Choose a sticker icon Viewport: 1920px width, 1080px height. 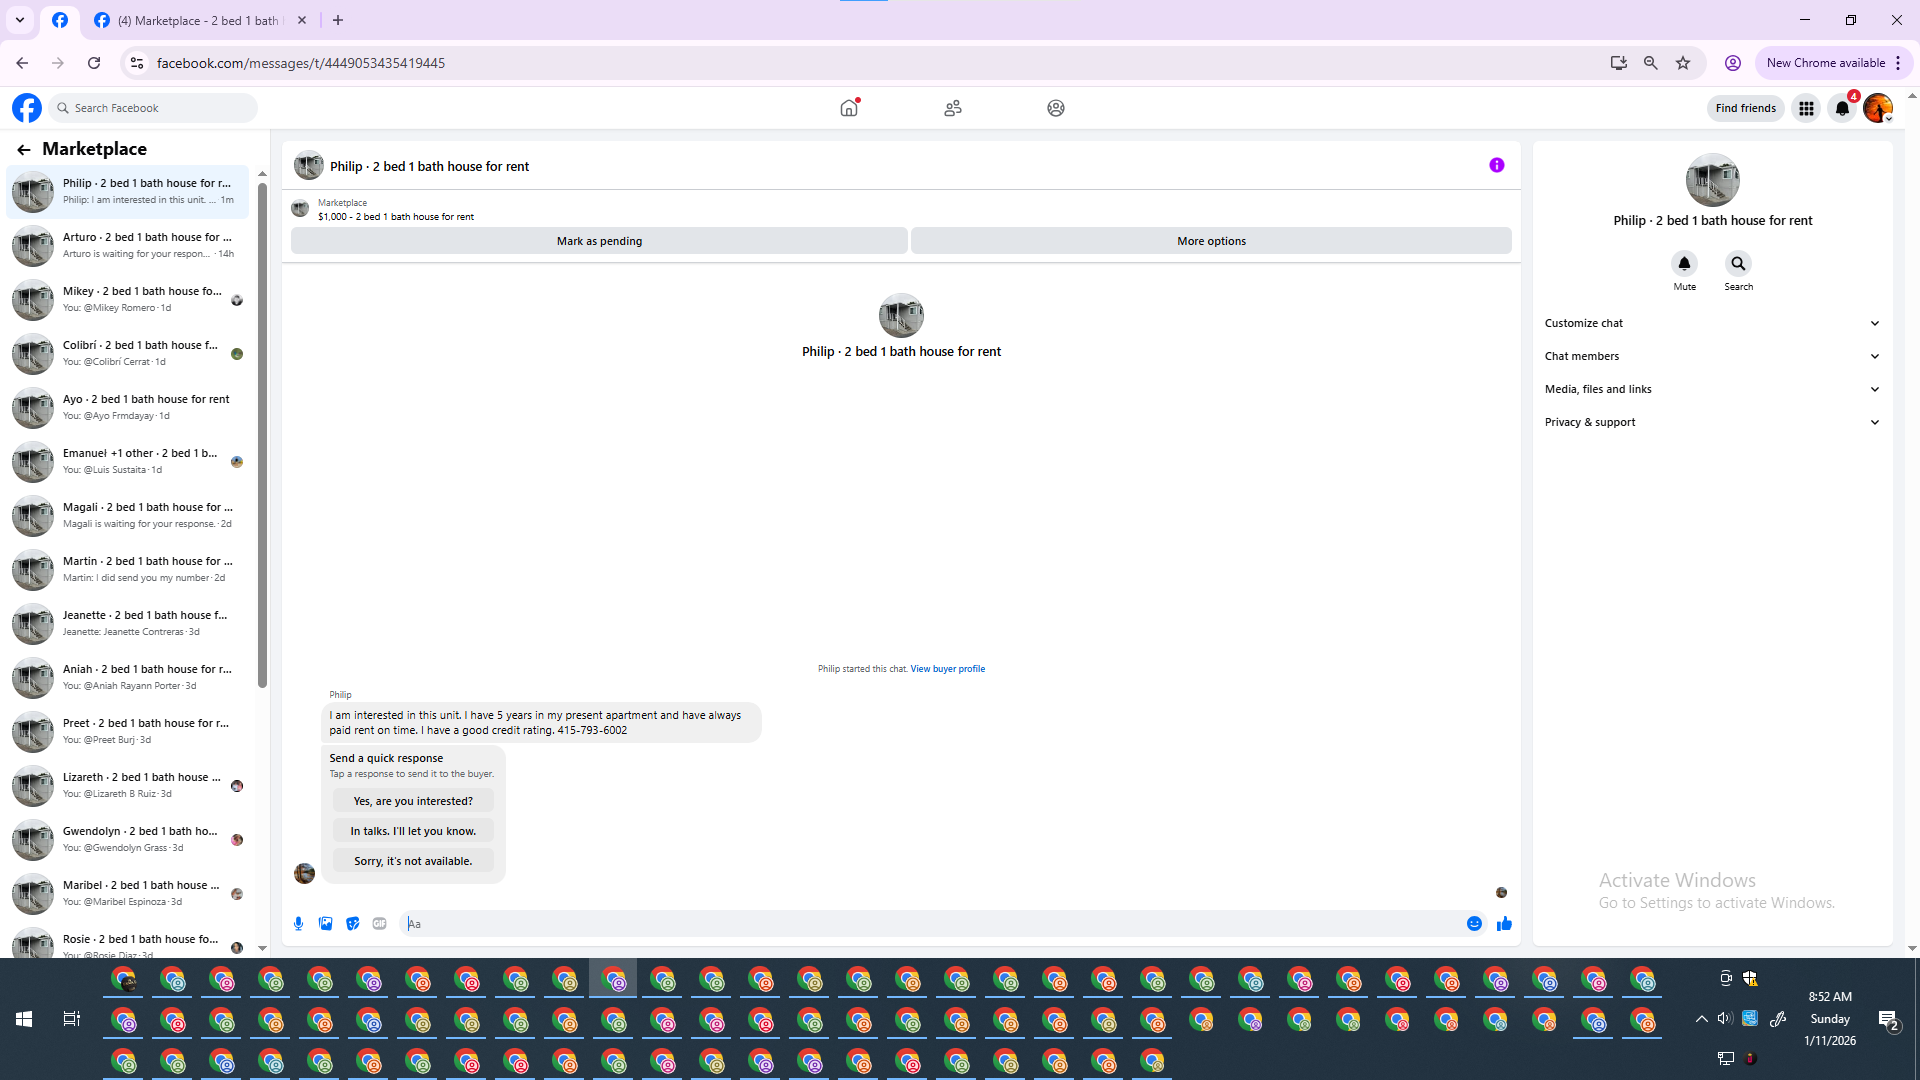(352, 924)
